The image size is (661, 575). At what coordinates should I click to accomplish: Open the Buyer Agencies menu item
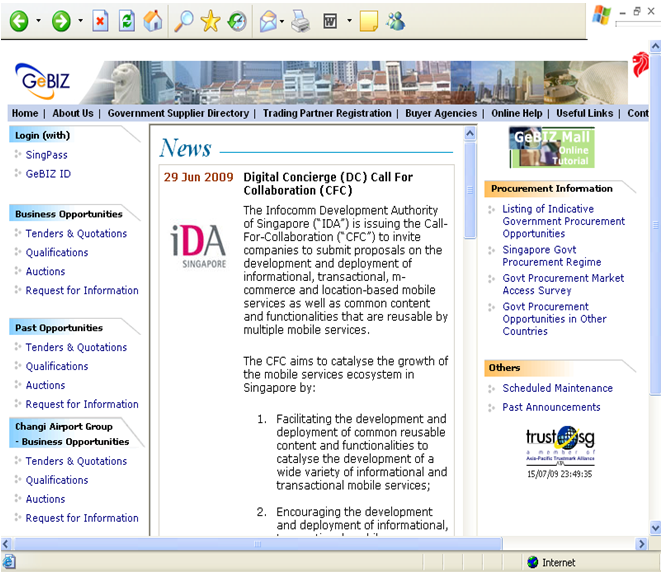[x=441, y=113]
